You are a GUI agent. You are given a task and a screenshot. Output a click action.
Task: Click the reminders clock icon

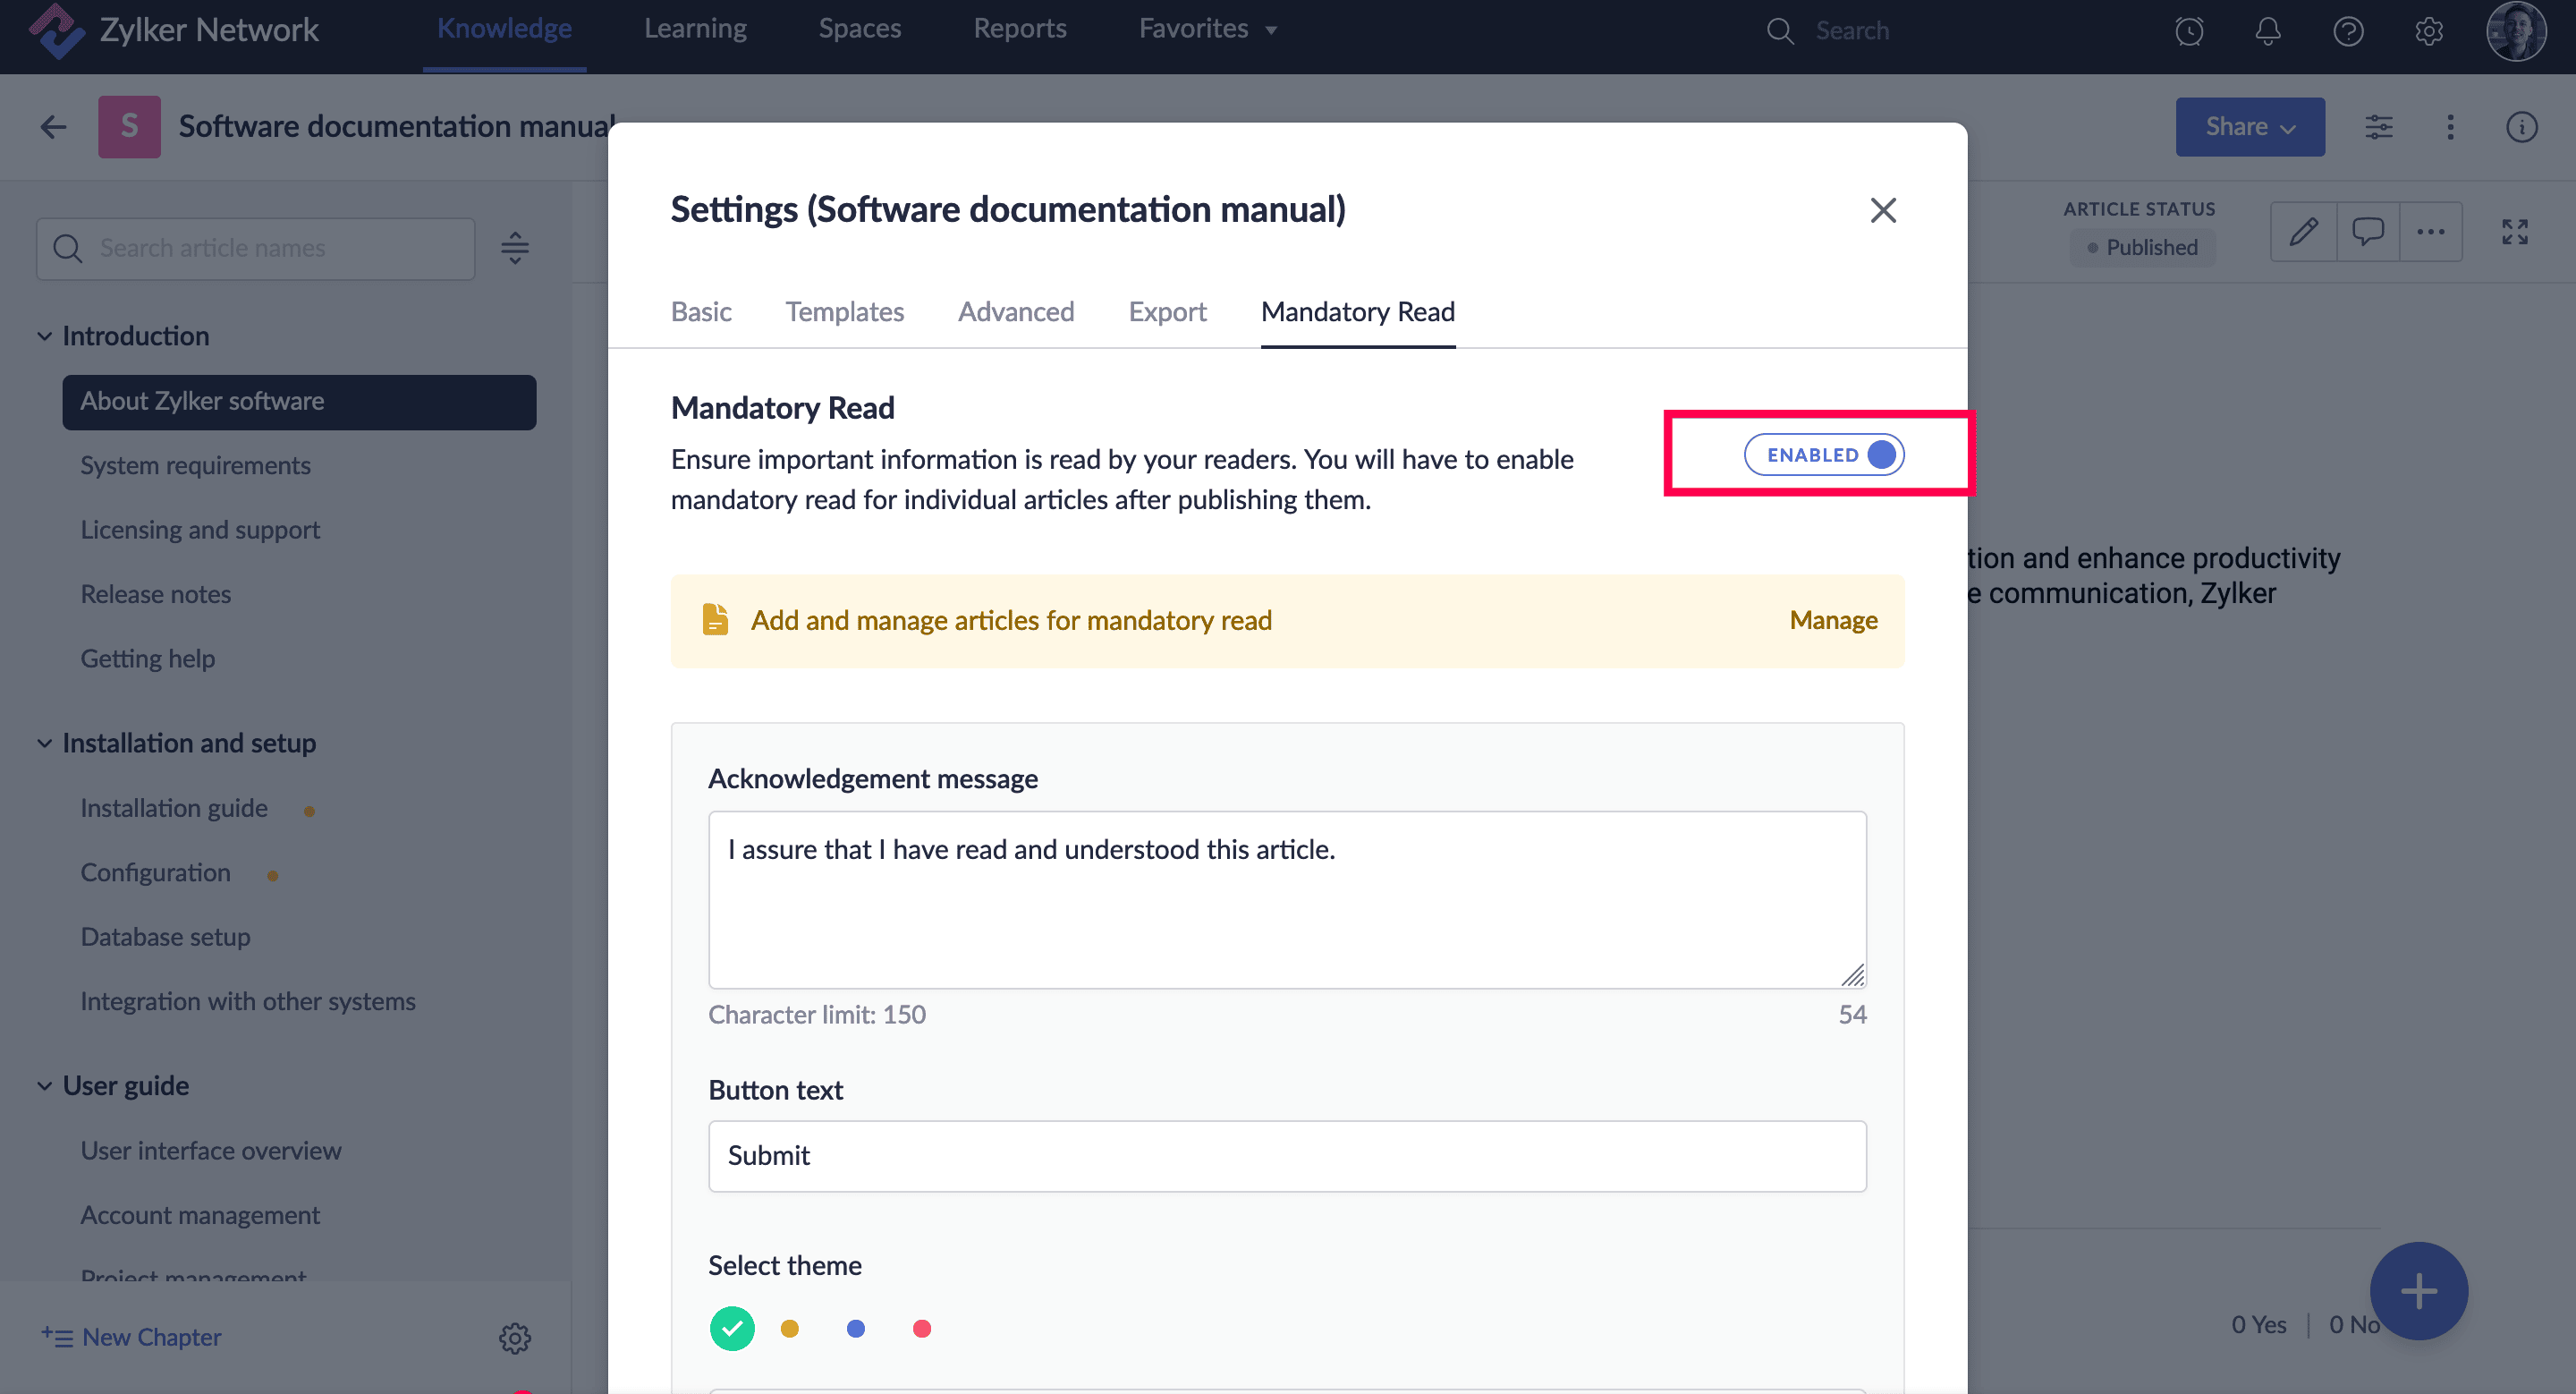(x=2189, y=31)
